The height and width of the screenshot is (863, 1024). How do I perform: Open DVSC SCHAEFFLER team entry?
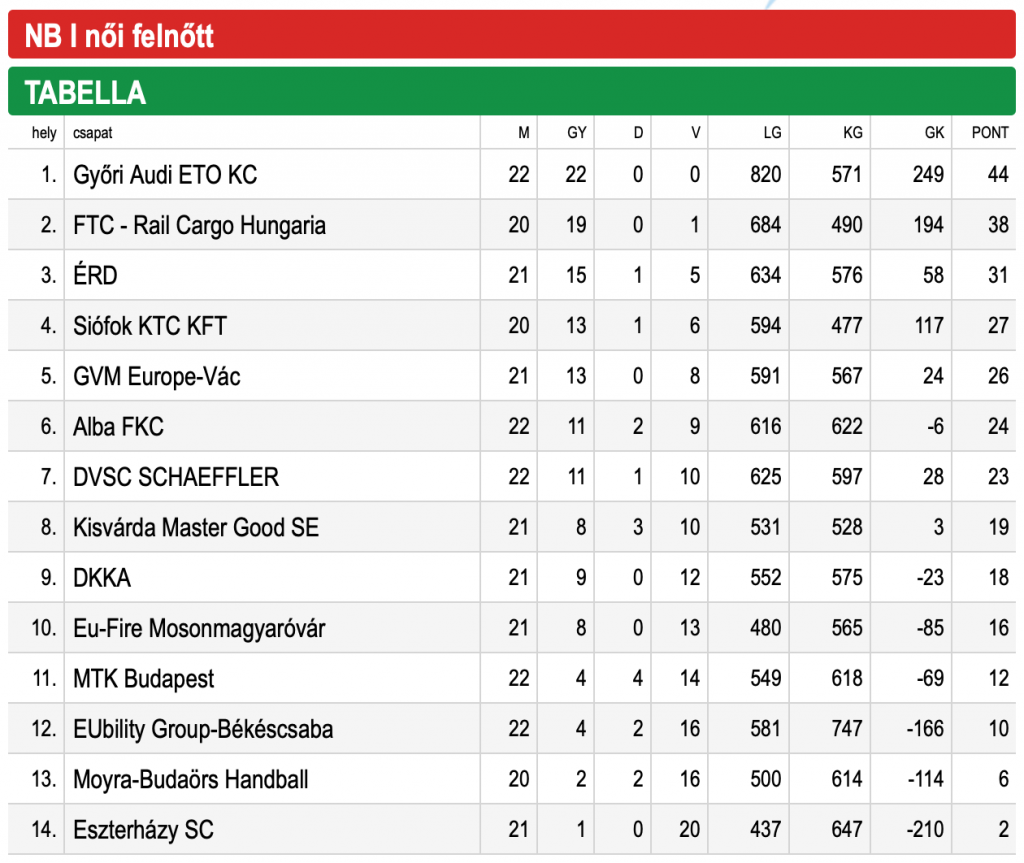176,477
